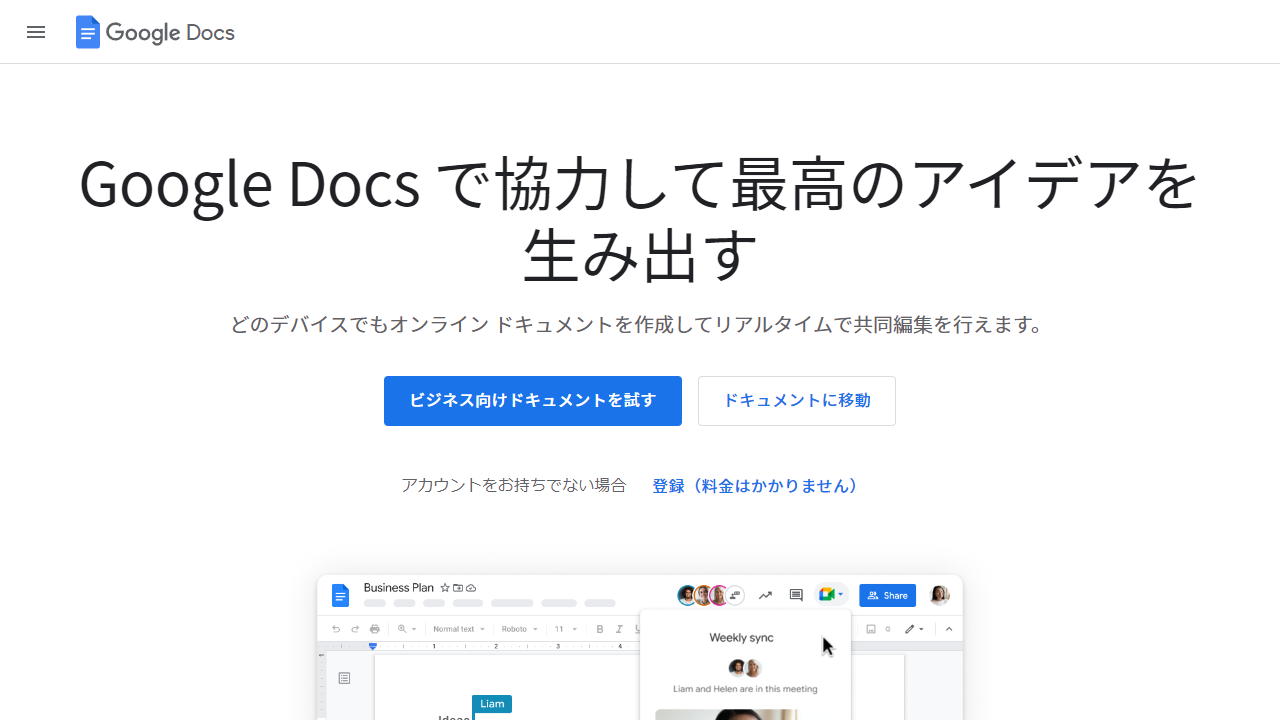Open the Roboto font dropdown

(519, 629)
